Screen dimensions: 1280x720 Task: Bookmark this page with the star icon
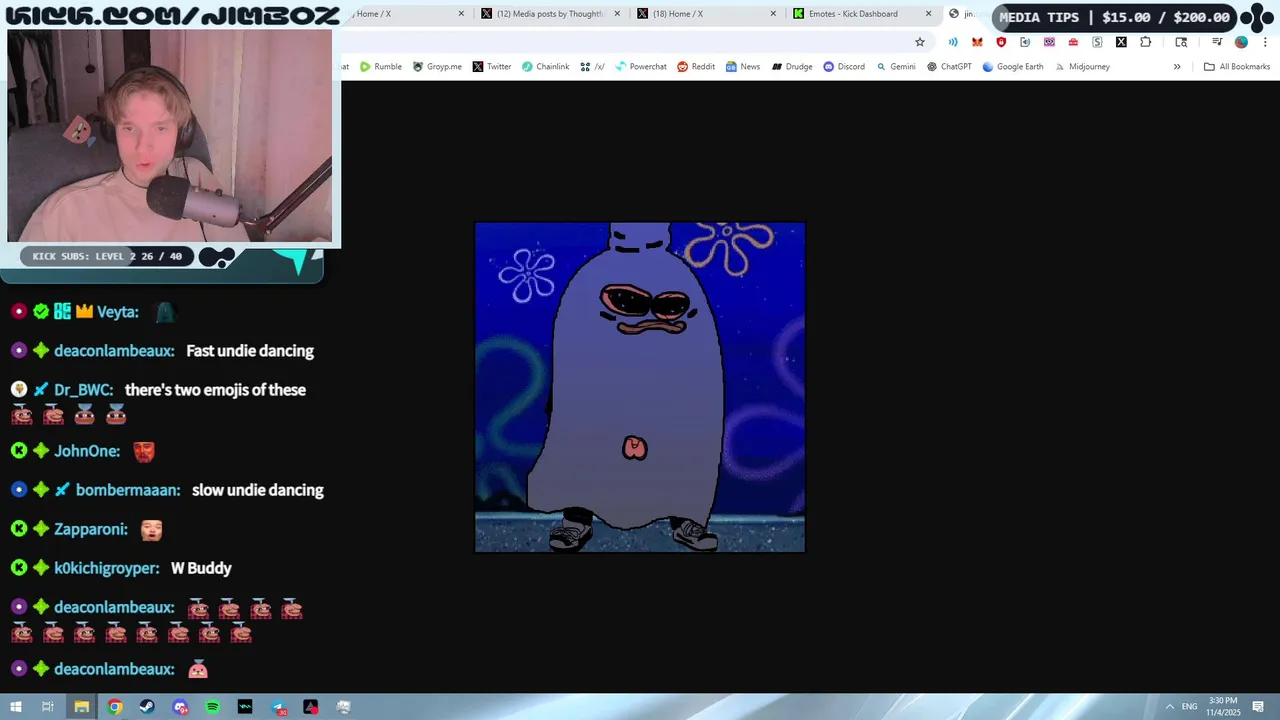(x=920, y=42)
